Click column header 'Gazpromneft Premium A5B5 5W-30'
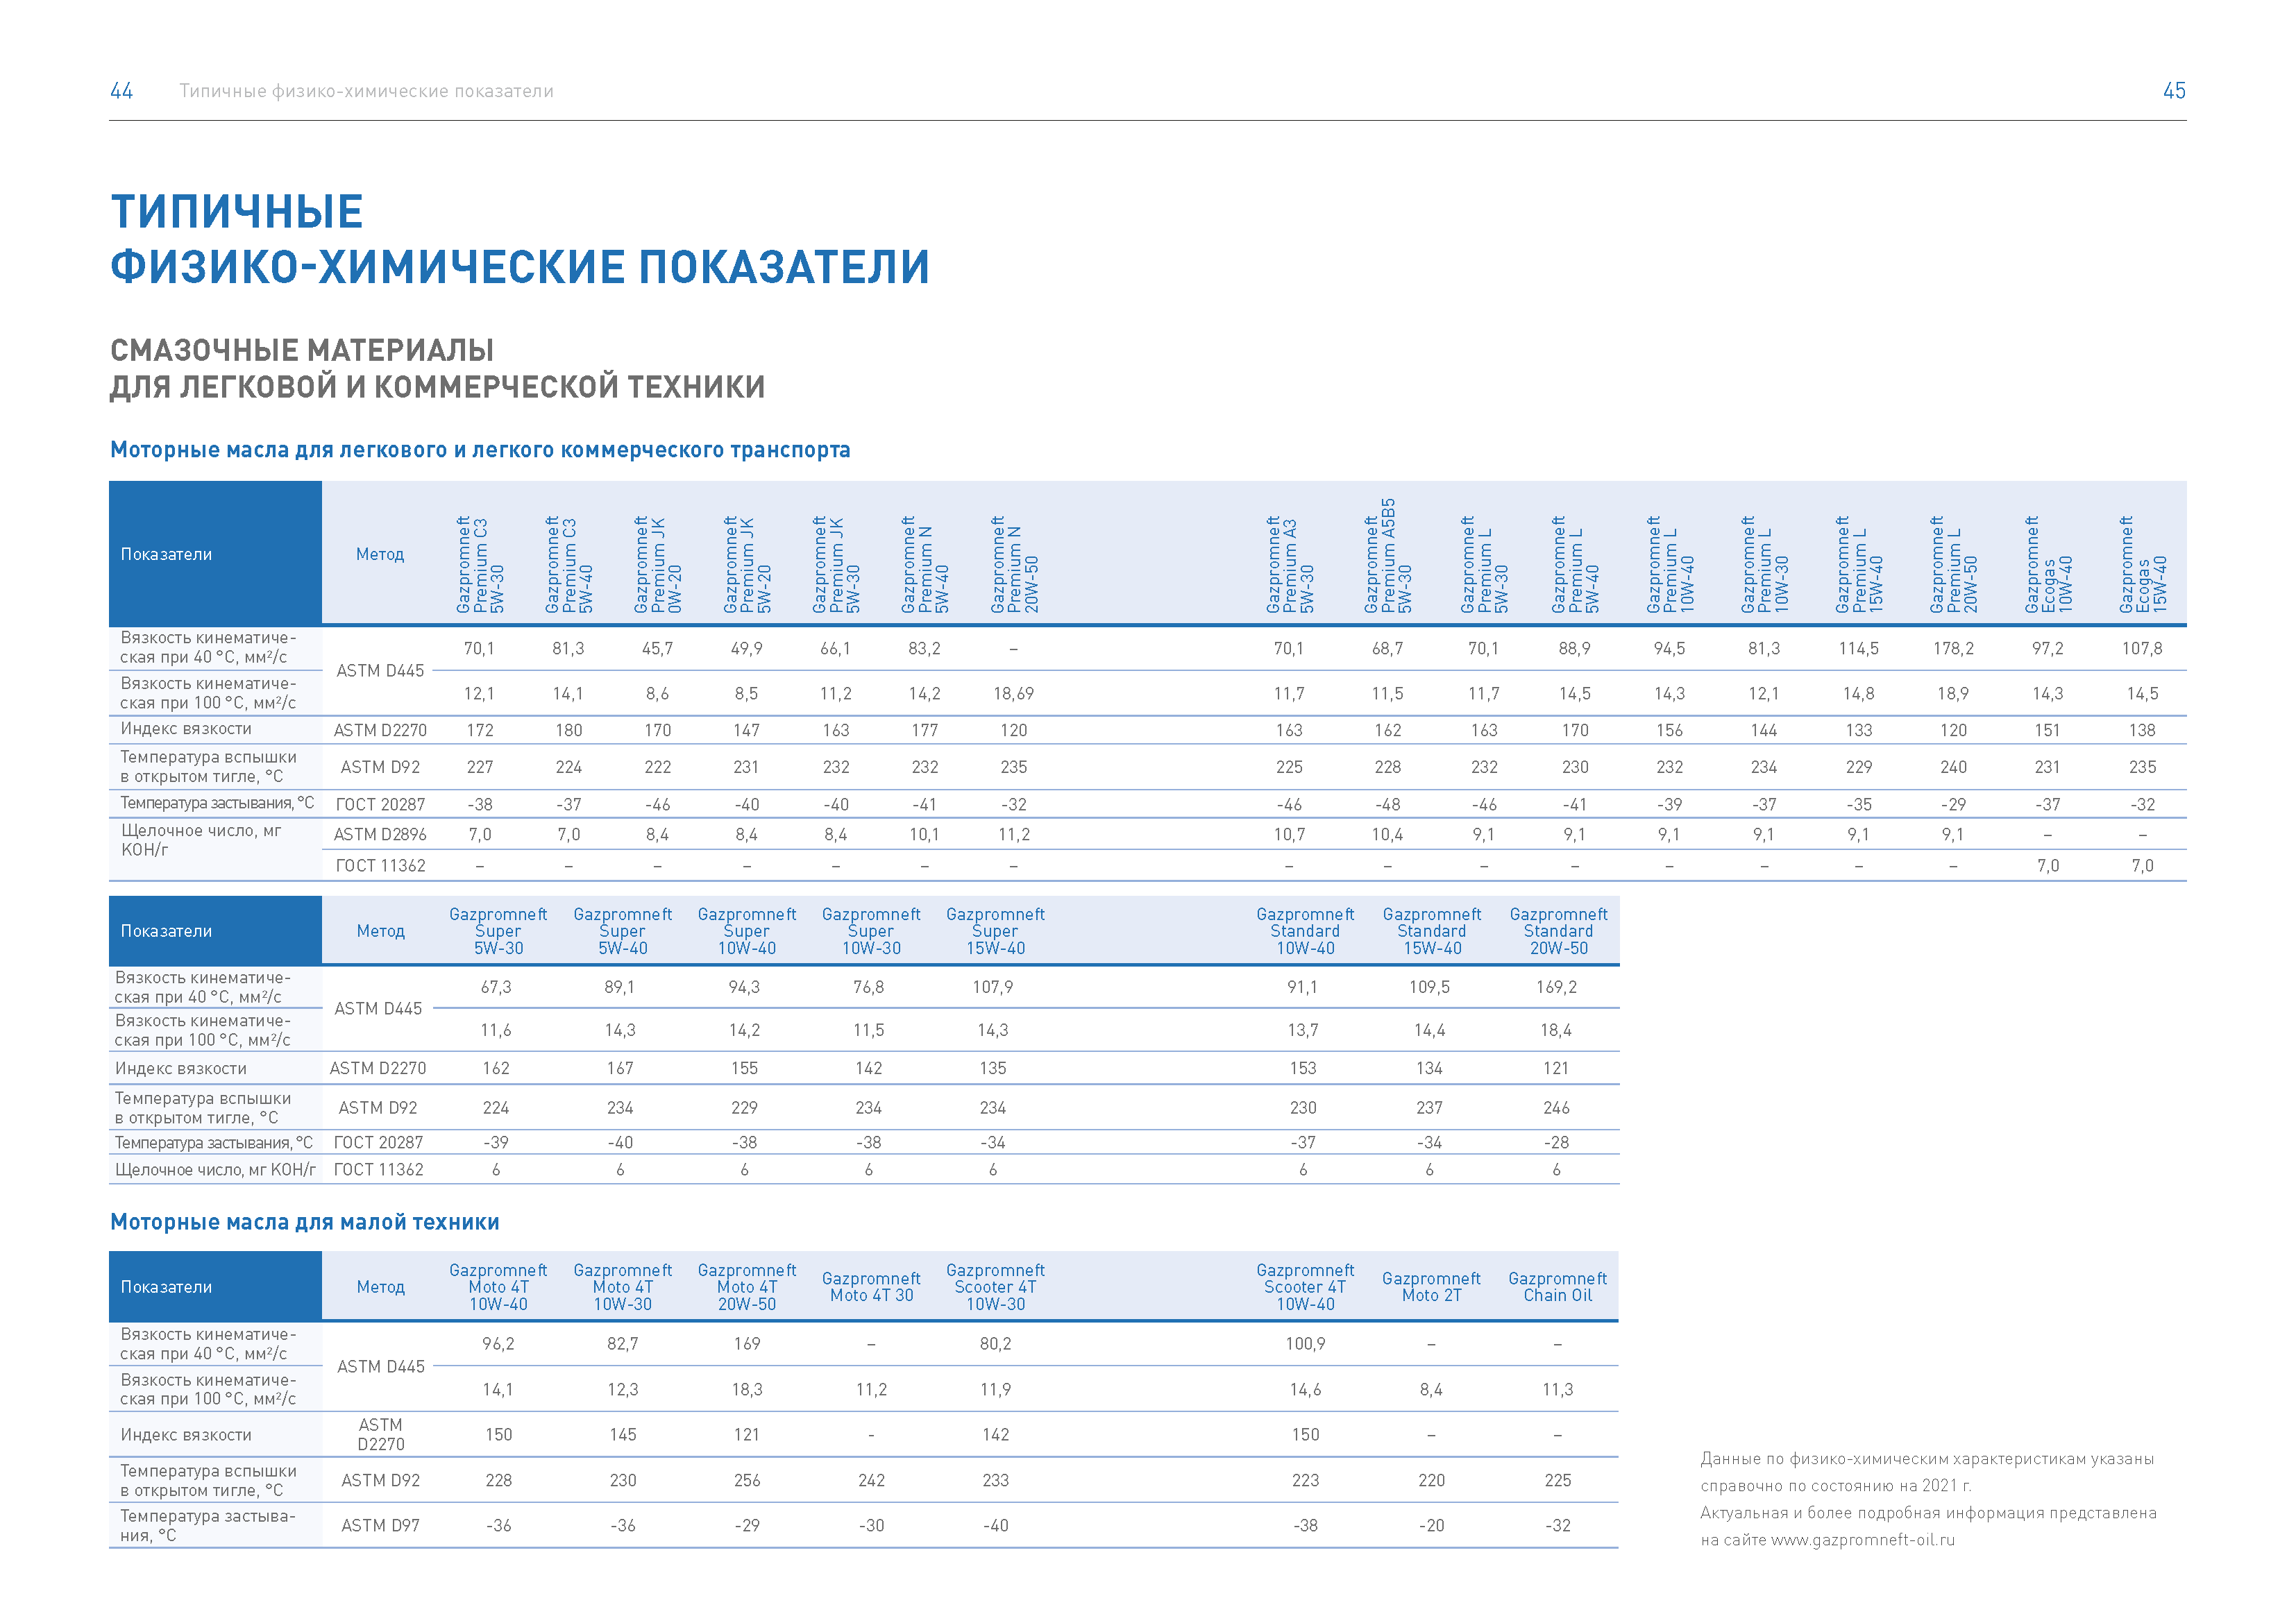2296x1623 pixels. (1388, 556)
